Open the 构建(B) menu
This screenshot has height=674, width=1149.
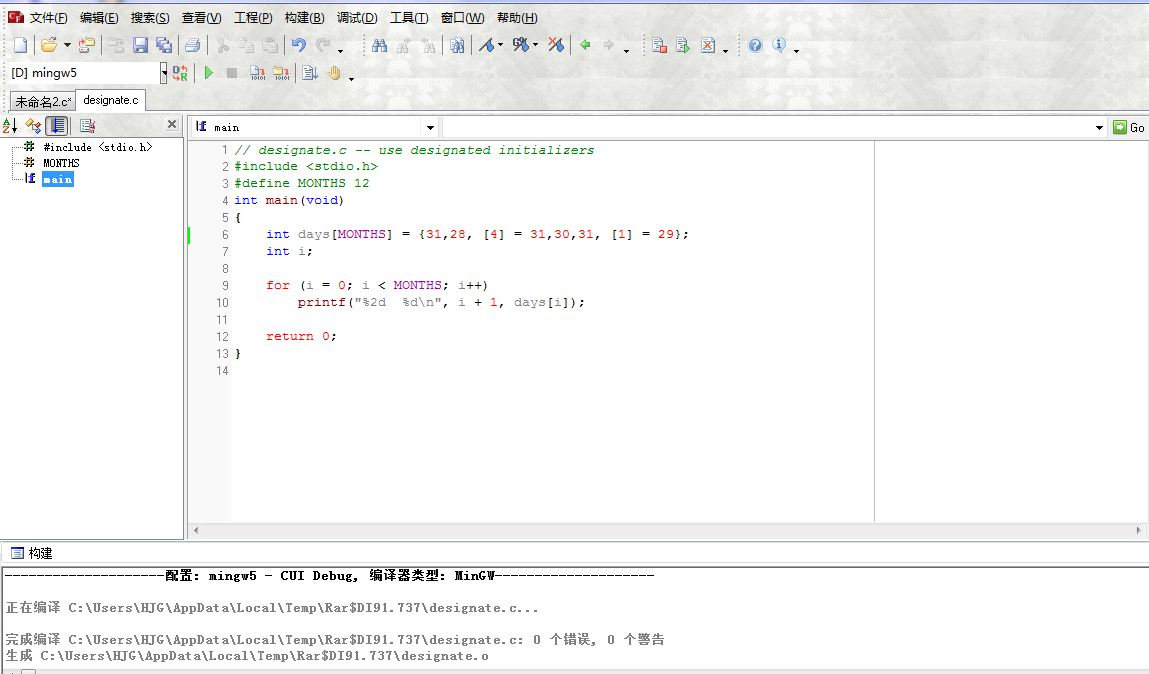[304, 18]
